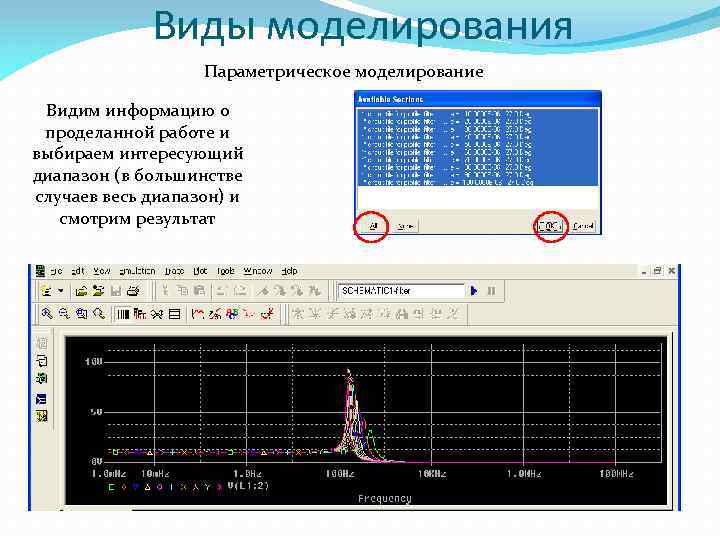Click the Frequency axis label
Screen dimensions: 720x540
tap(385, 499)
